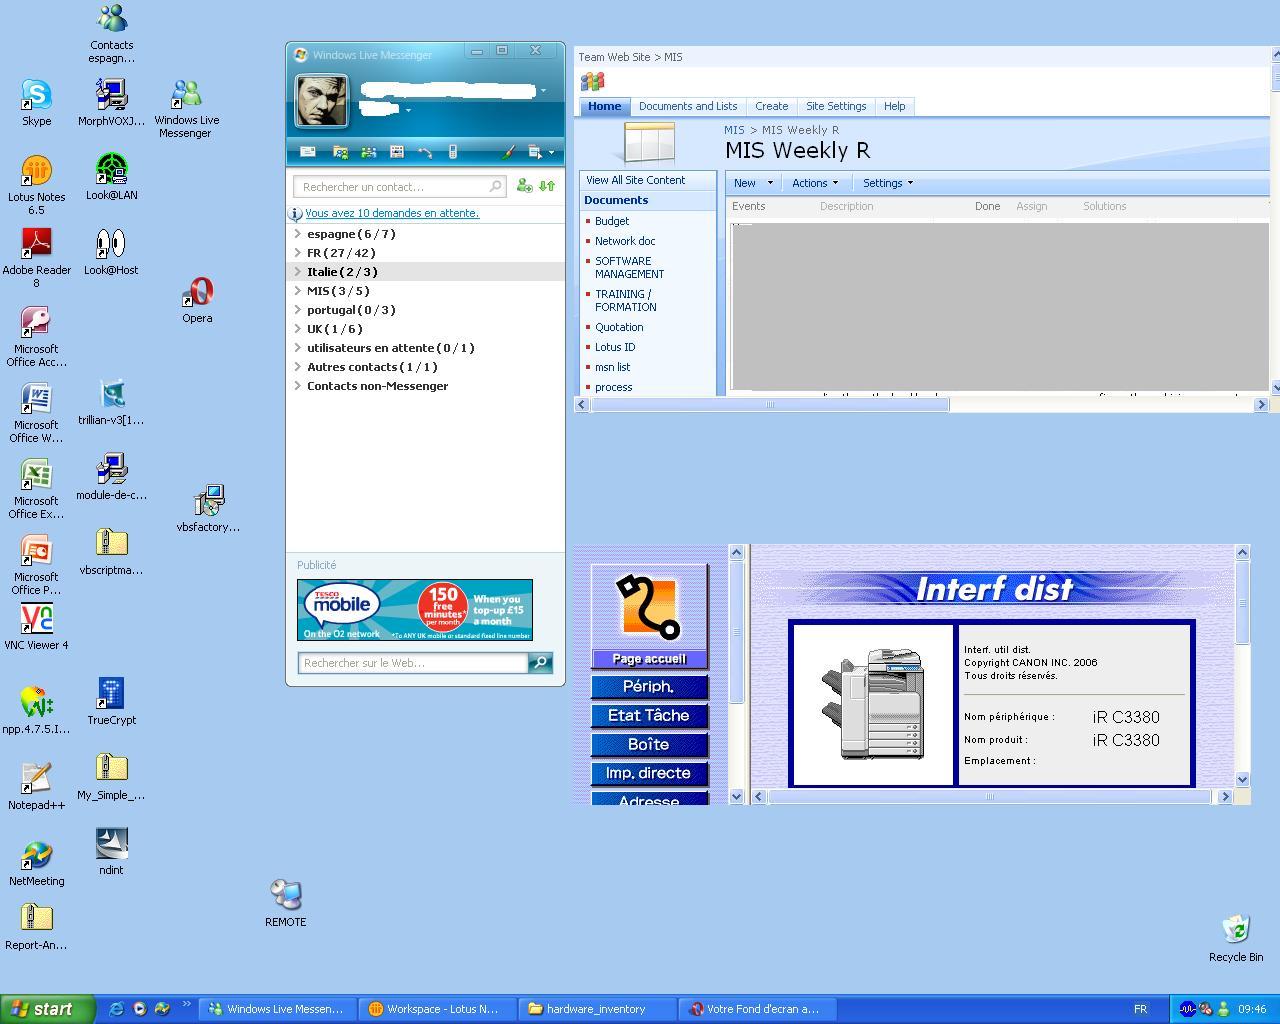Viewport: 1280px width, 1024px height.
Task: Open the Messenger status dropdown arrow beside the name
Action: 543,91
